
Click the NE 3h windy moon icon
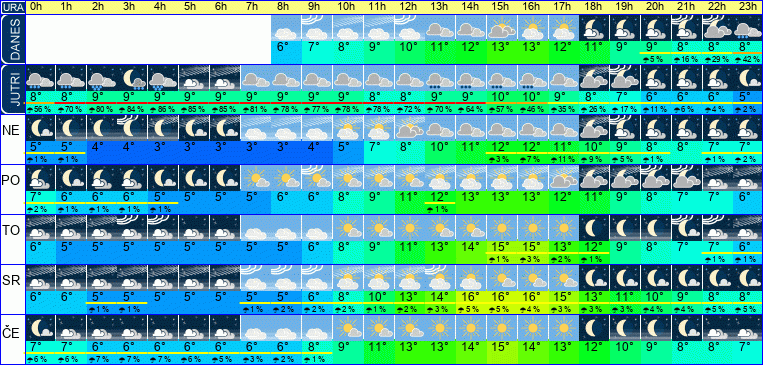[x=132, y=128]
